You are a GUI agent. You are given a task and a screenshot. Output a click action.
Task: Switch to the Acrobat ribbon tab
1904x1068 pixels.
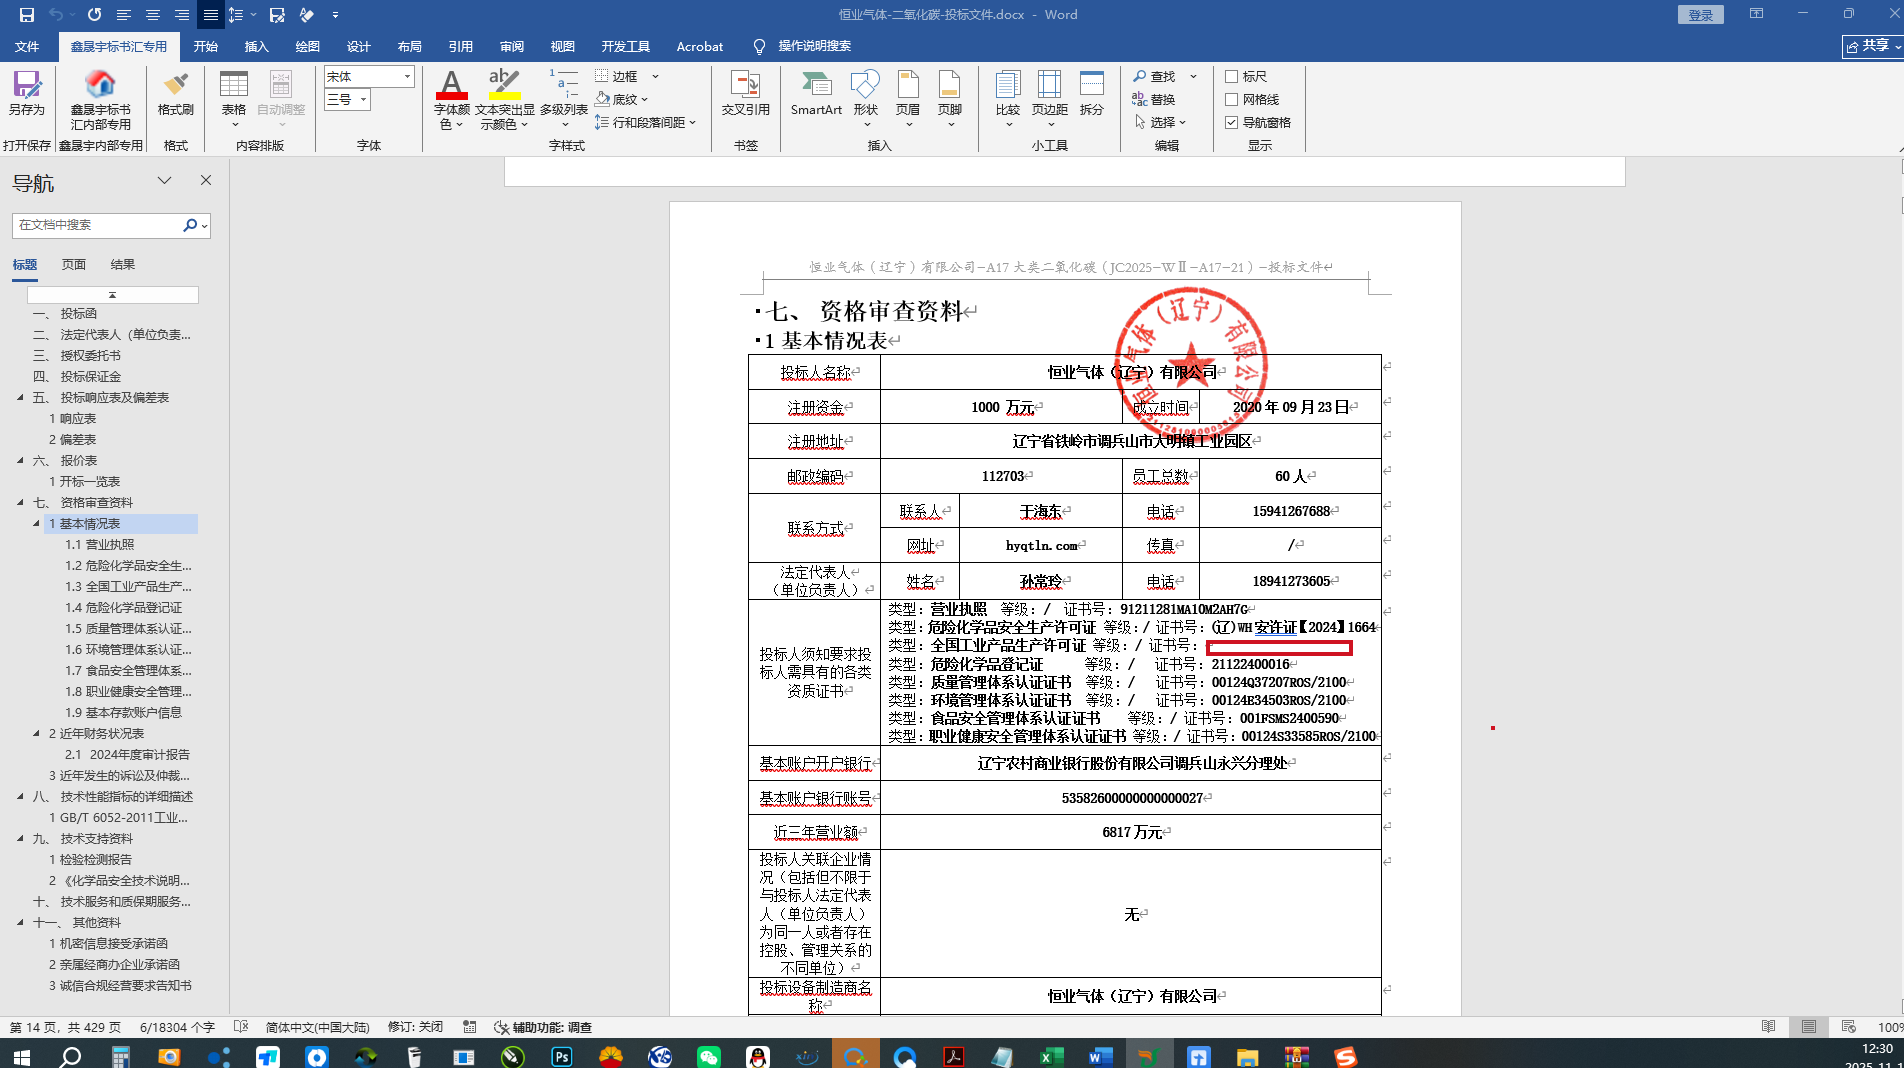[x=700, y=46]
